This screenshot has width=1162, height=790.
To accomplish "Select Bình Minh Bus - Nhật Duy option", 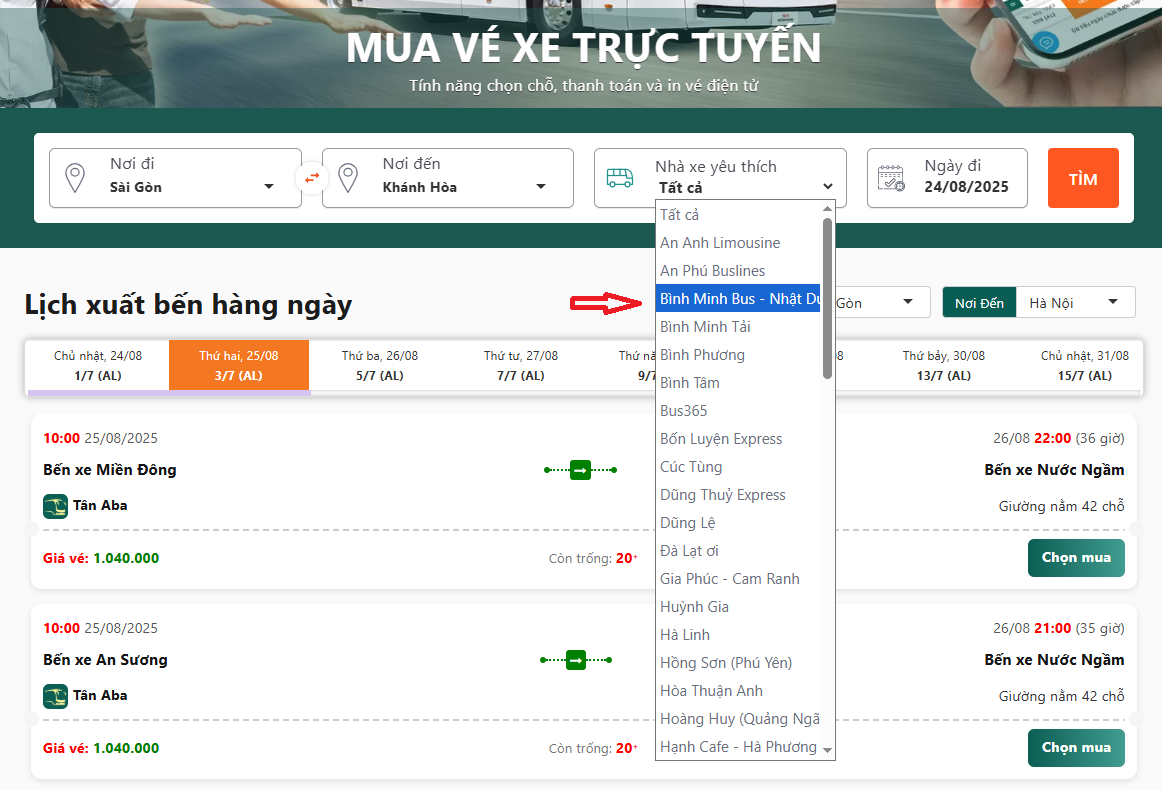I will click(x=738, y=298).
